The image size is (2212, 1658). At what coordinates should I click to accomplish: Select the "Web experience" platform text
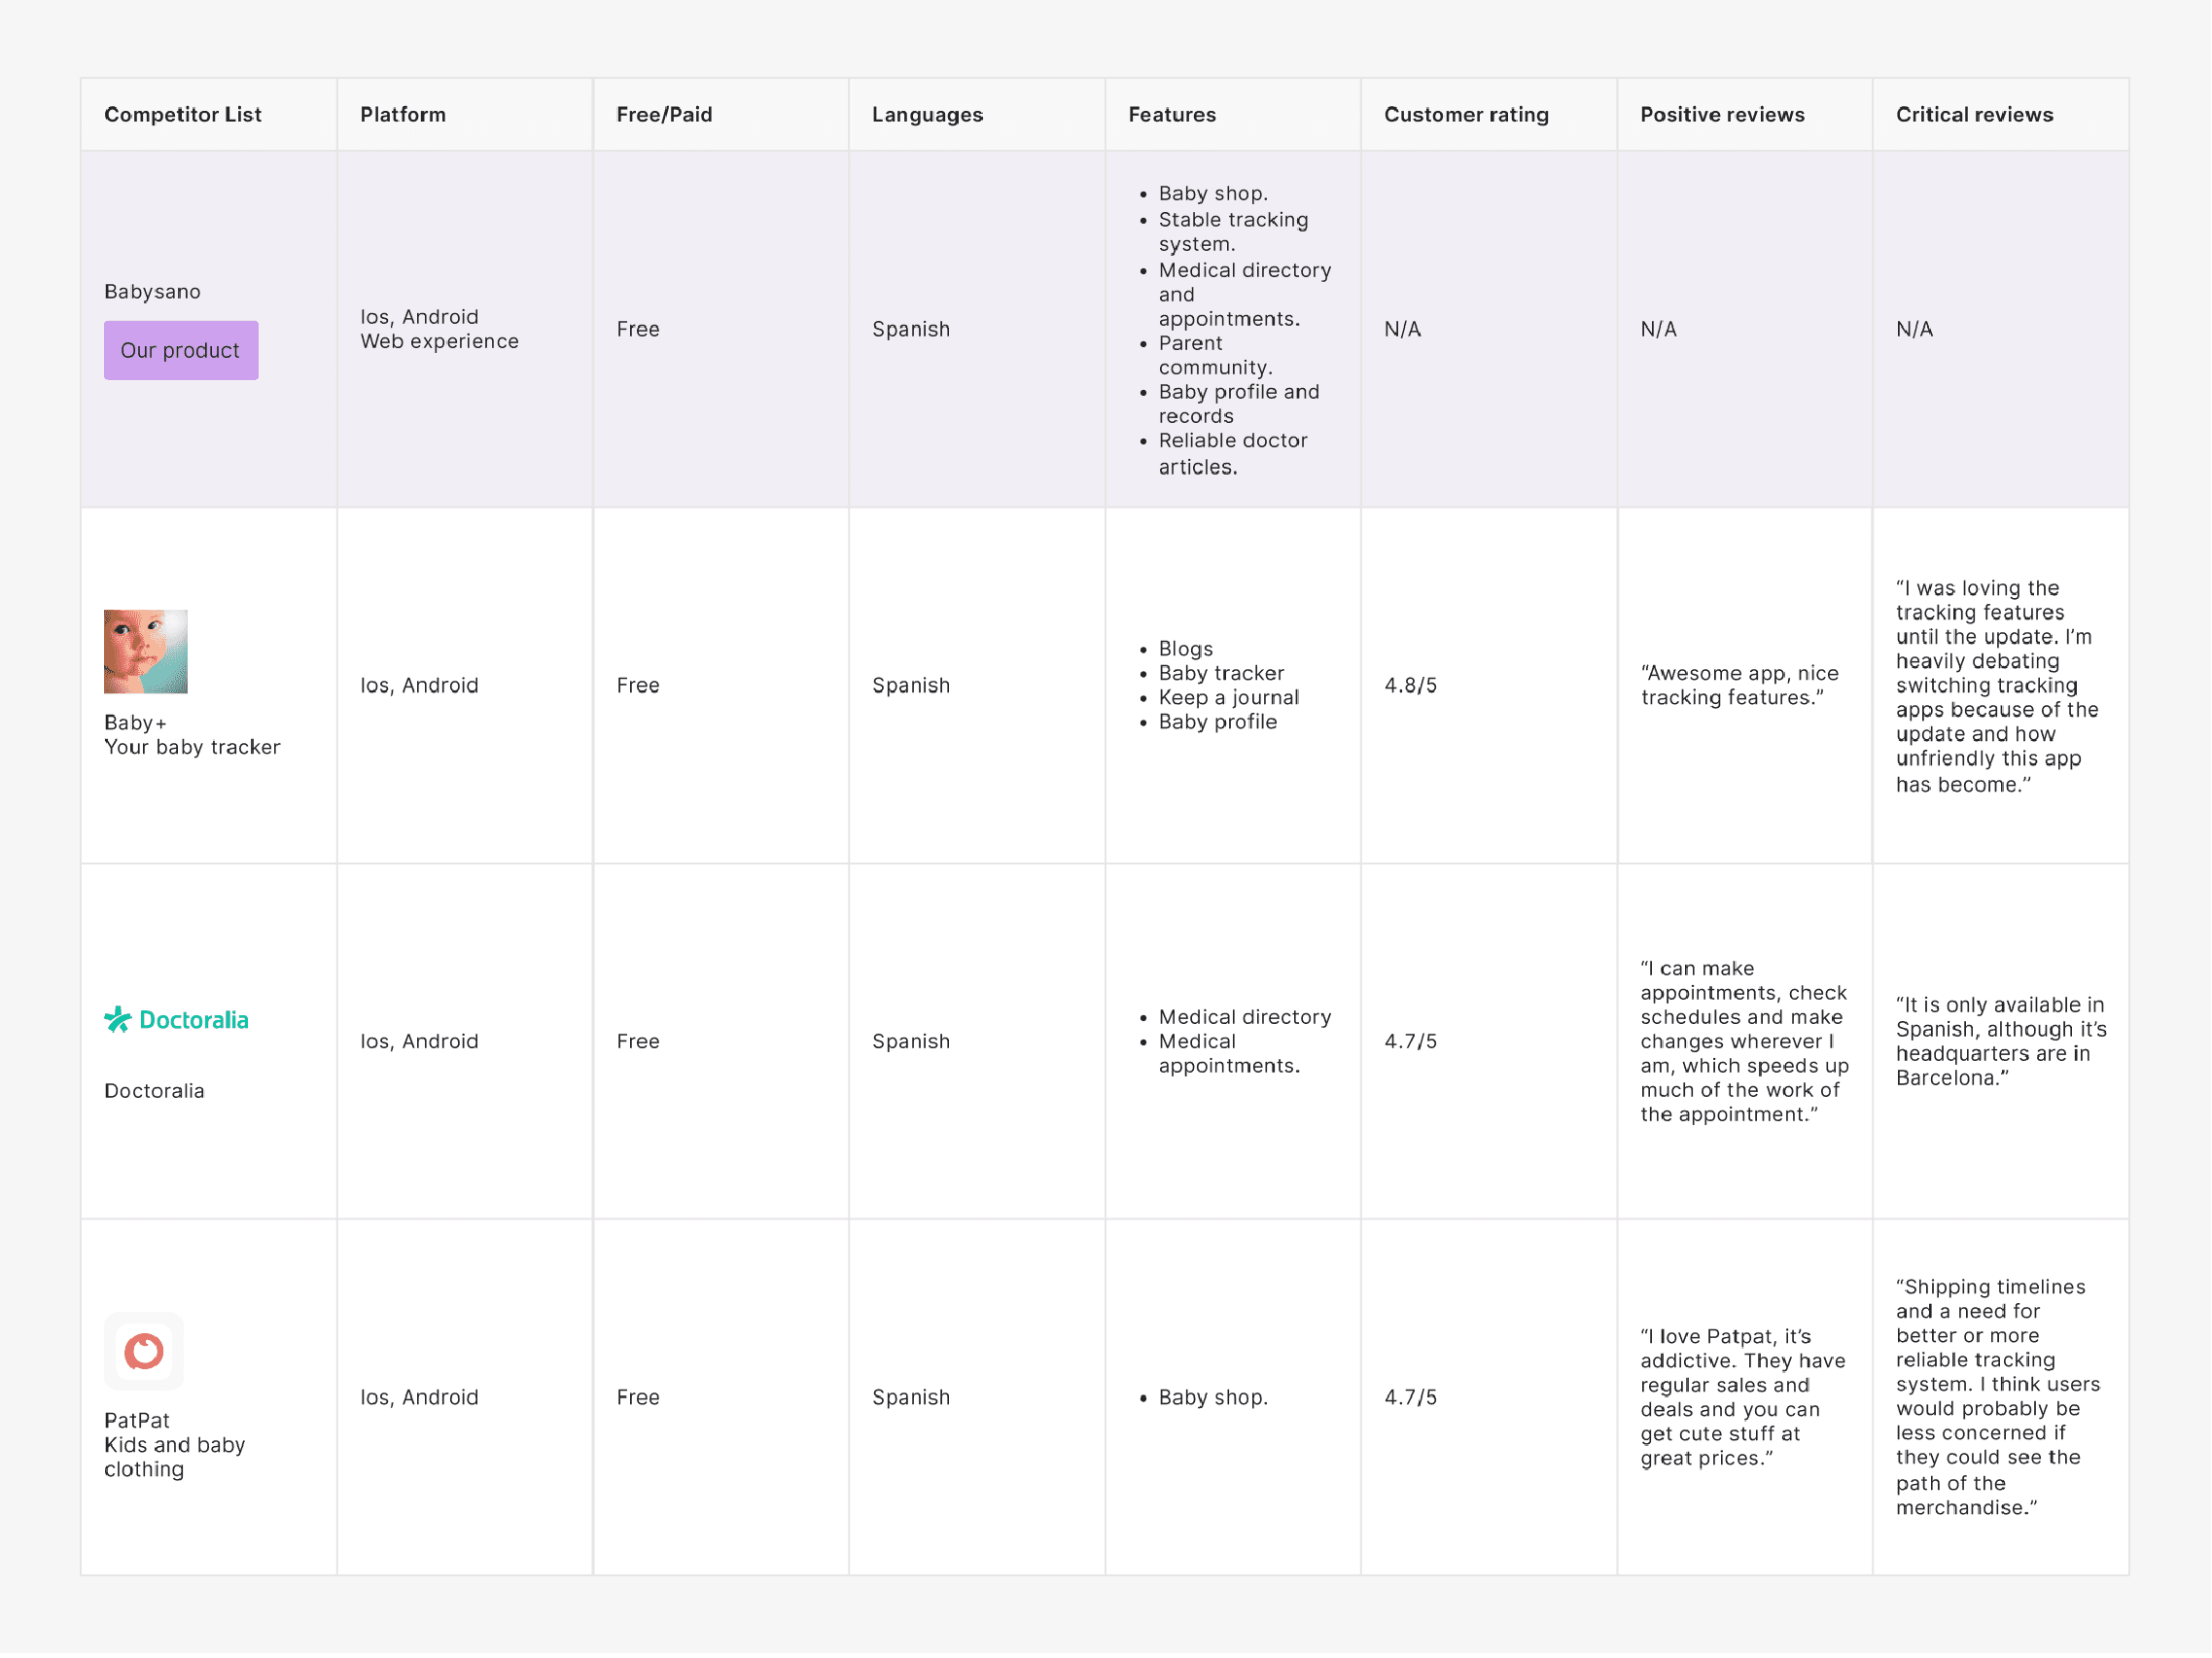click(x=439, y=342)
